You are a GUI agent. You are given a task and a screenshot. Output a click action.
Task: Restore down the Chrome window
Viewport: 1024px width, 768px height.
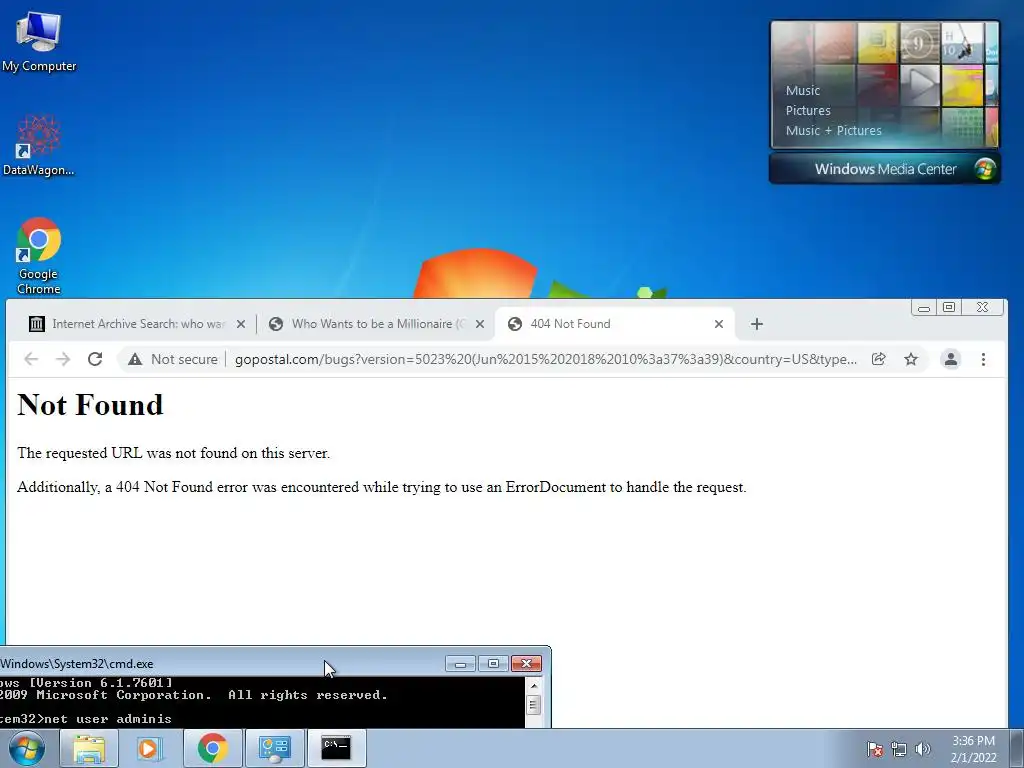(949, 308)
